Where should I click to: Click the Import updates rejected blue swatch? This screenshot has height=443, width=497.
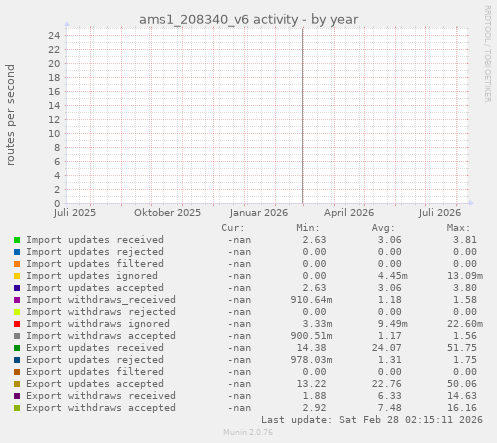17,252
